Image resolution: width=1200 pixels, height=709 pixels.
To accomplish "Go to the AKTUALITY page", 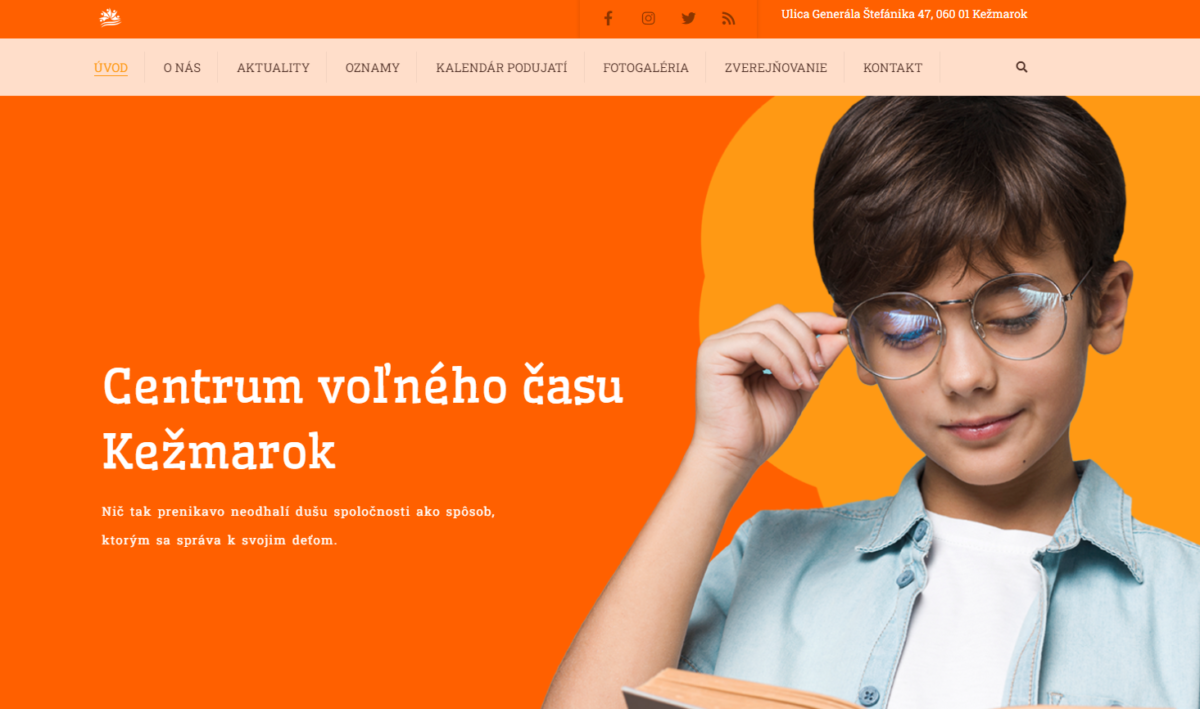I will point(273,68).
